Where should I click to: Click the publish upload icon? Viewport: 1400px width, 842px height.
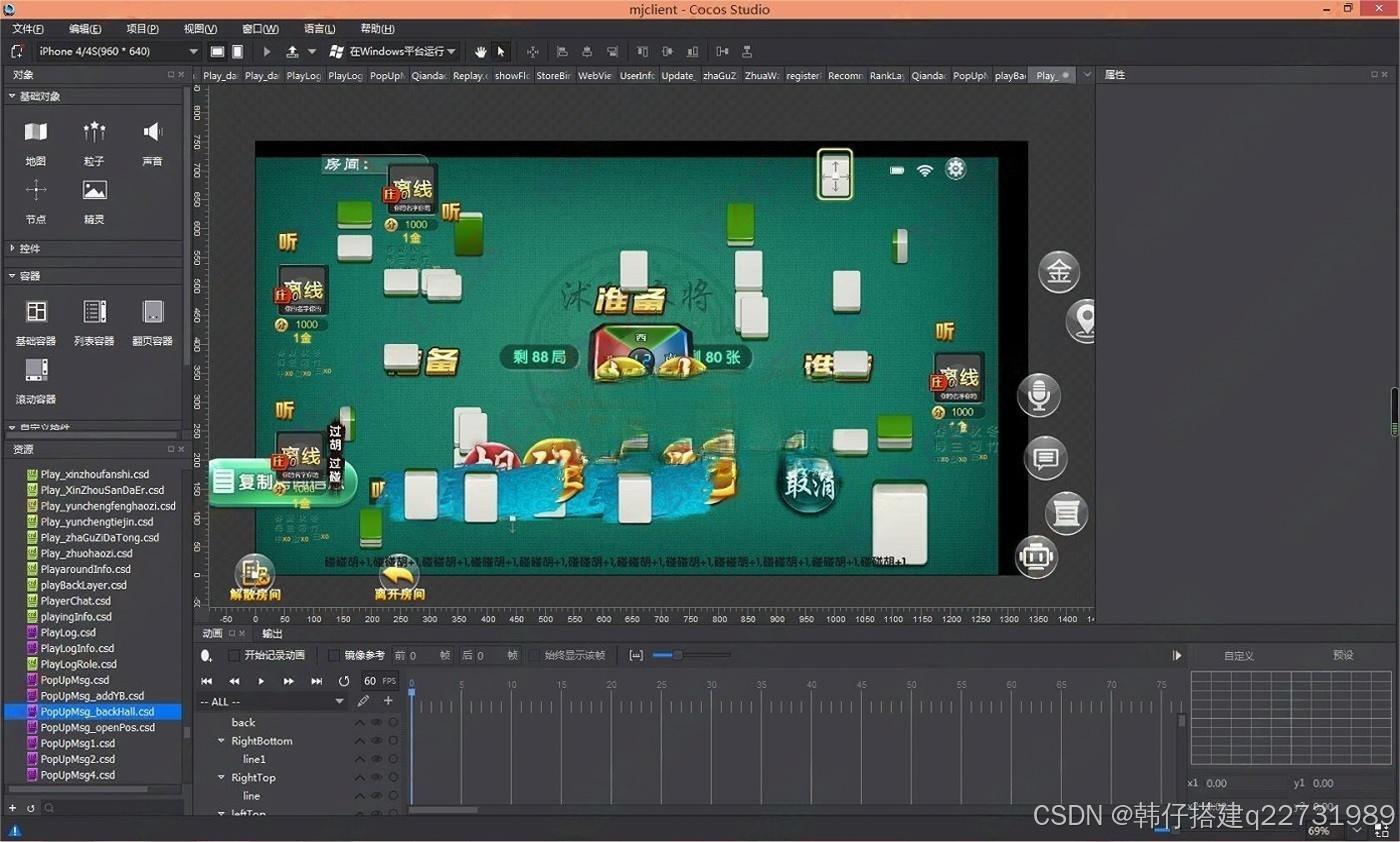(x=292, y=51)
